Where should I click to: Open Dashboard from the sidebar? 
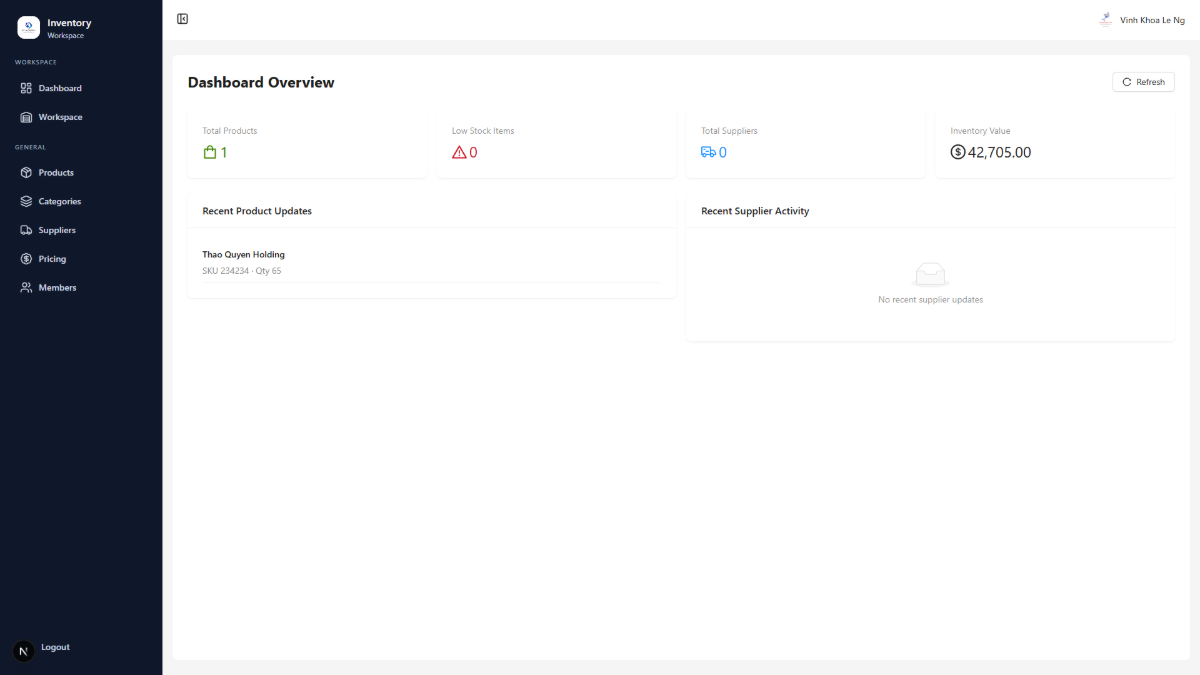point(59,88)
